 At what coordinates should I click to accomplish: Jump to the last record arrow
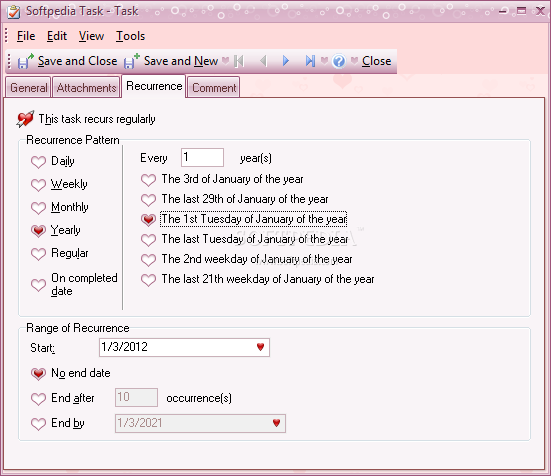[310, 61]
